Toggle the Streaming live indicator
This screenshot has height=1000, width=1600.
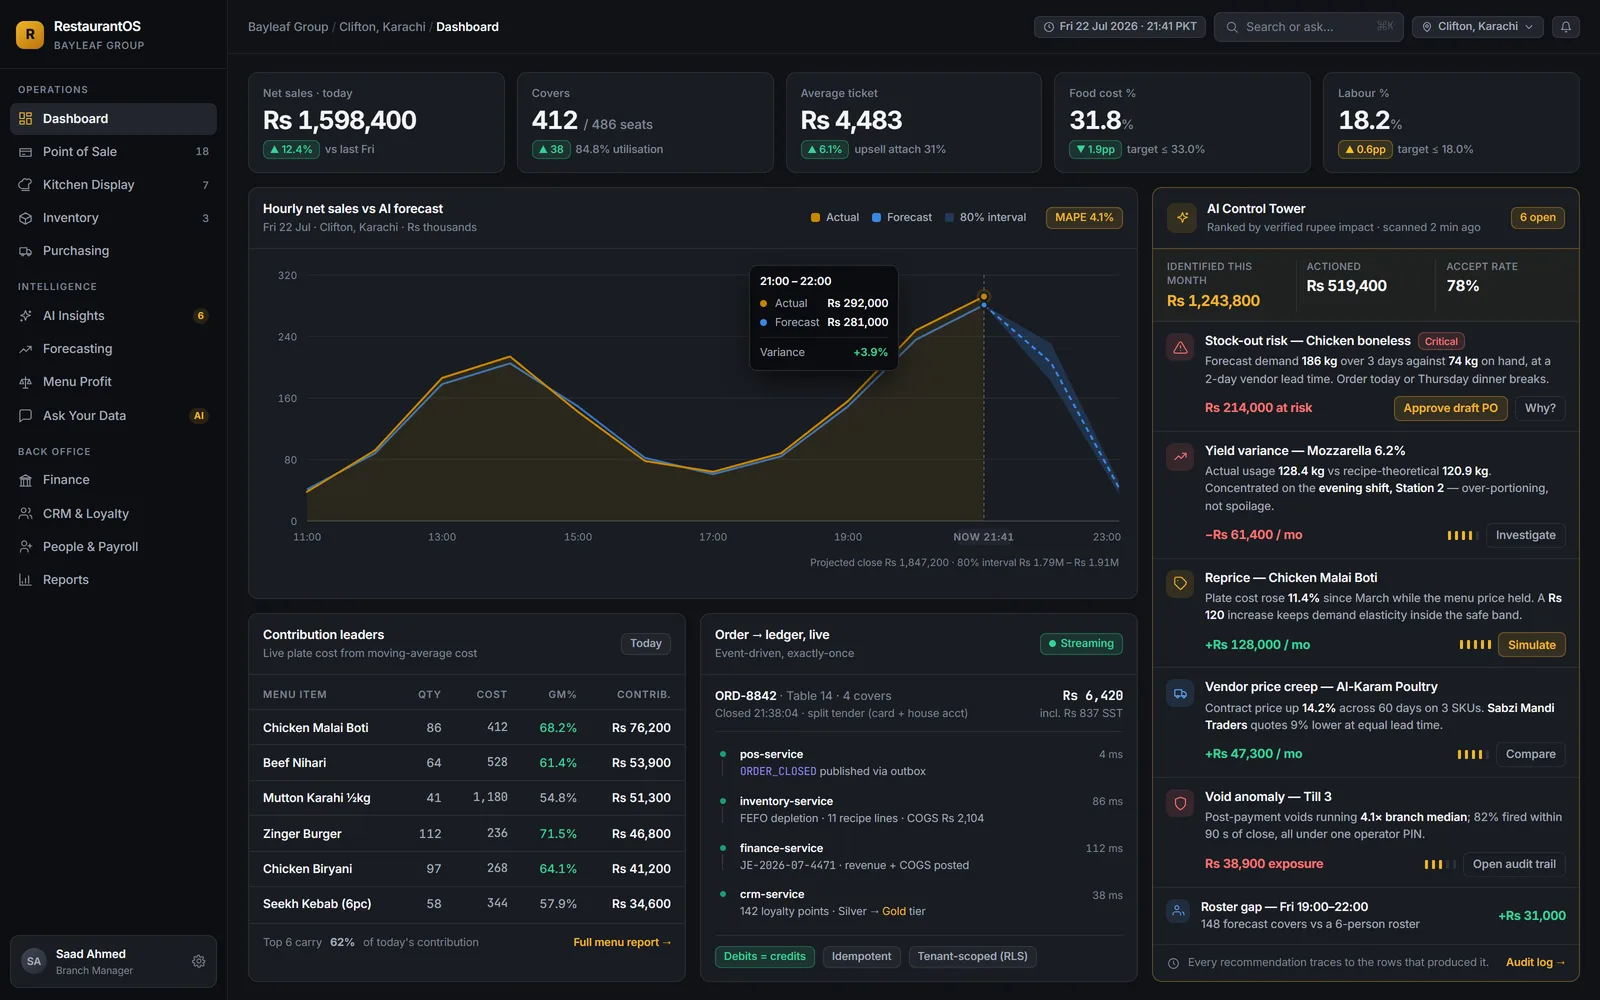pyautogui.click(x=1081, y=644)
